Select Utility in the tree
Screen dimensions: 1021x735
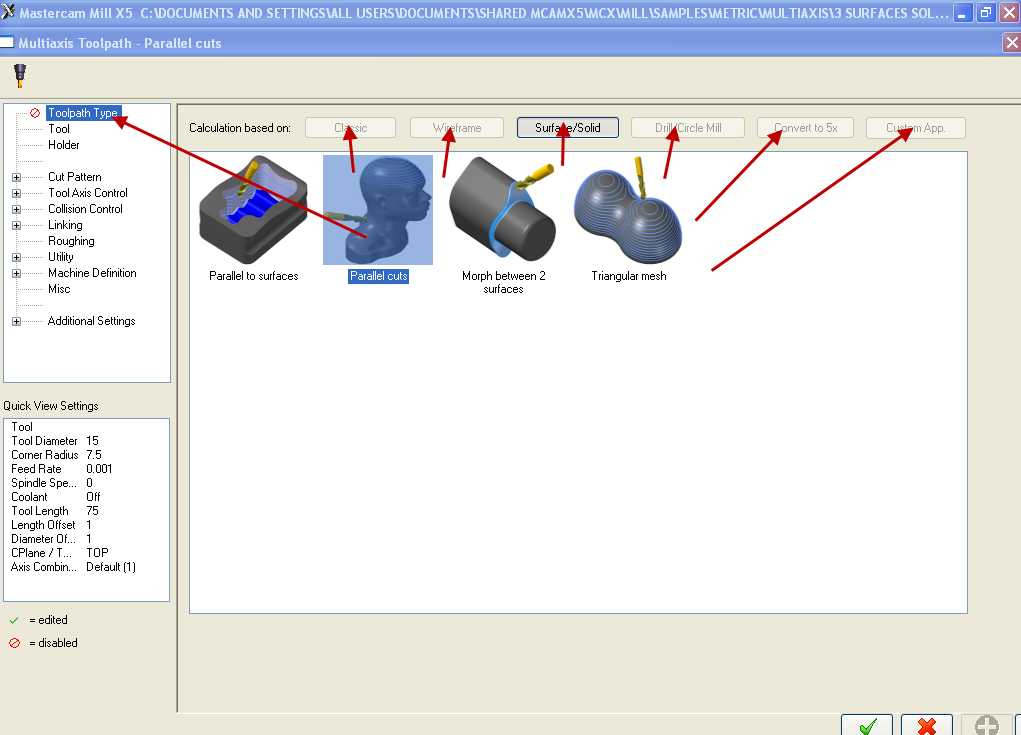(61, 257)
